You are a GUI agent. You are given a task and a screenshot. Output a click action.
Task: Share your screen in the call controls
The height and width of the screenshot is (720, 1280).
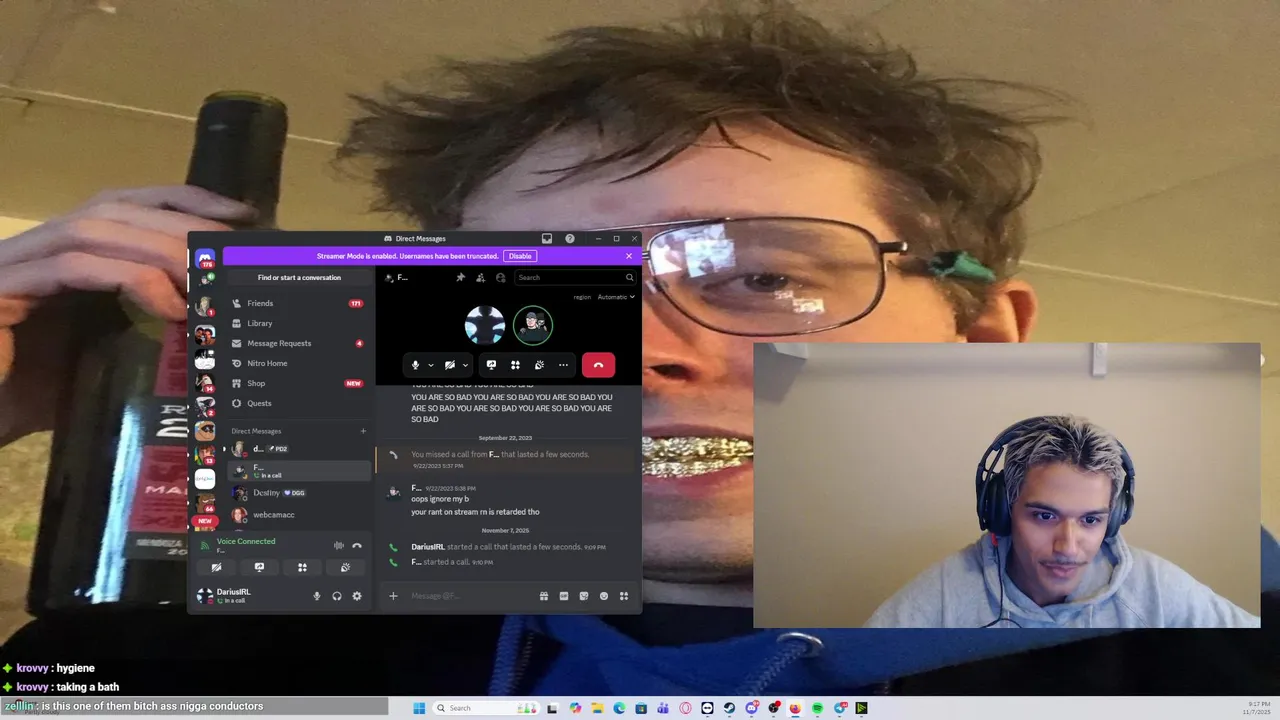tap(491, 365)
